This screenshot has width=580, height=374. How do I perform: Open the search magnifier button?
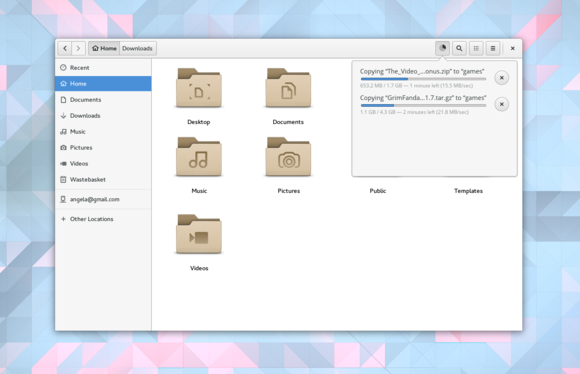[x=459, y=48]
